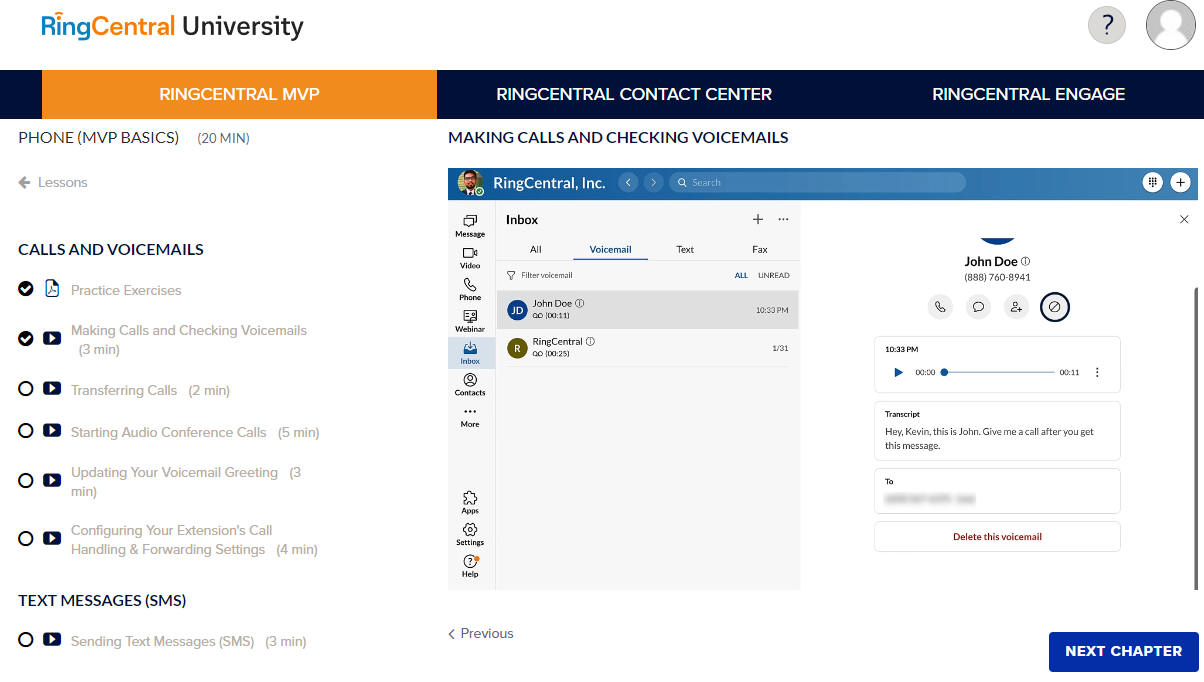This screenshot has width=1204, height=682.
Task: Open Phone in the app sidebar
Action: (470, 290)
